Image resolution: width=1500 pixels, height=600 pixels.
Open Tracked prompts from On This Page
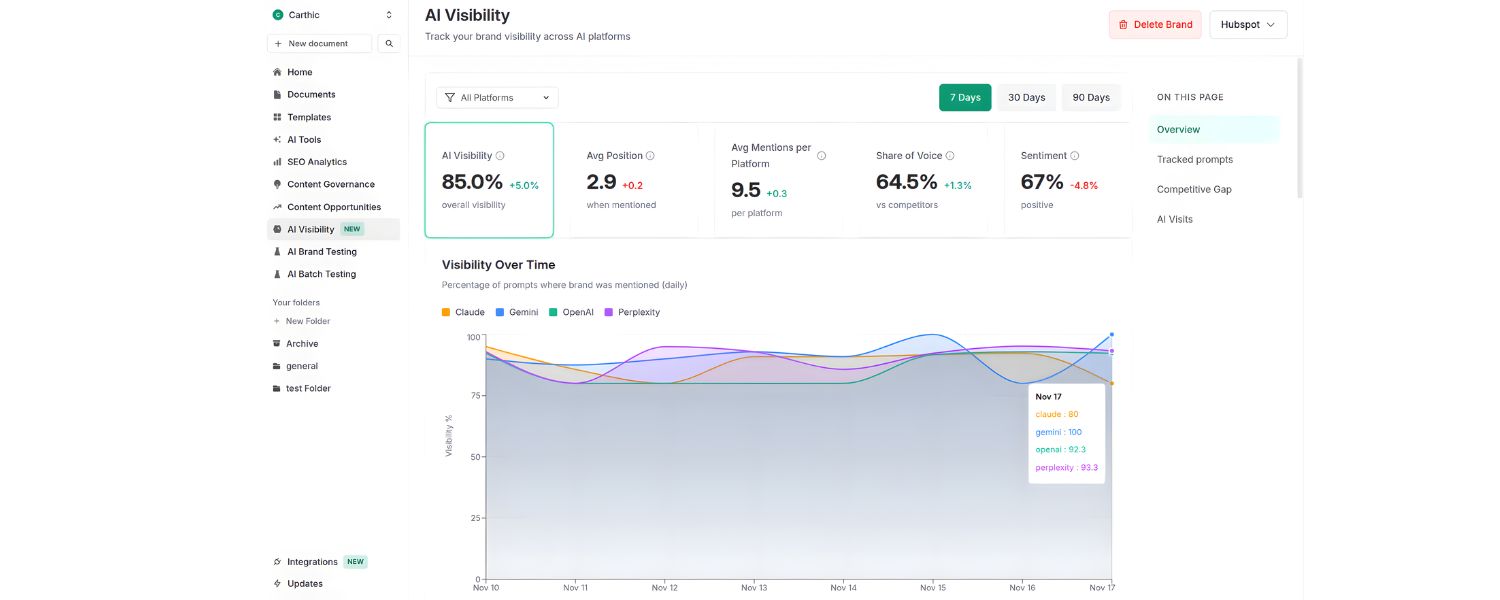(1195, 159)
